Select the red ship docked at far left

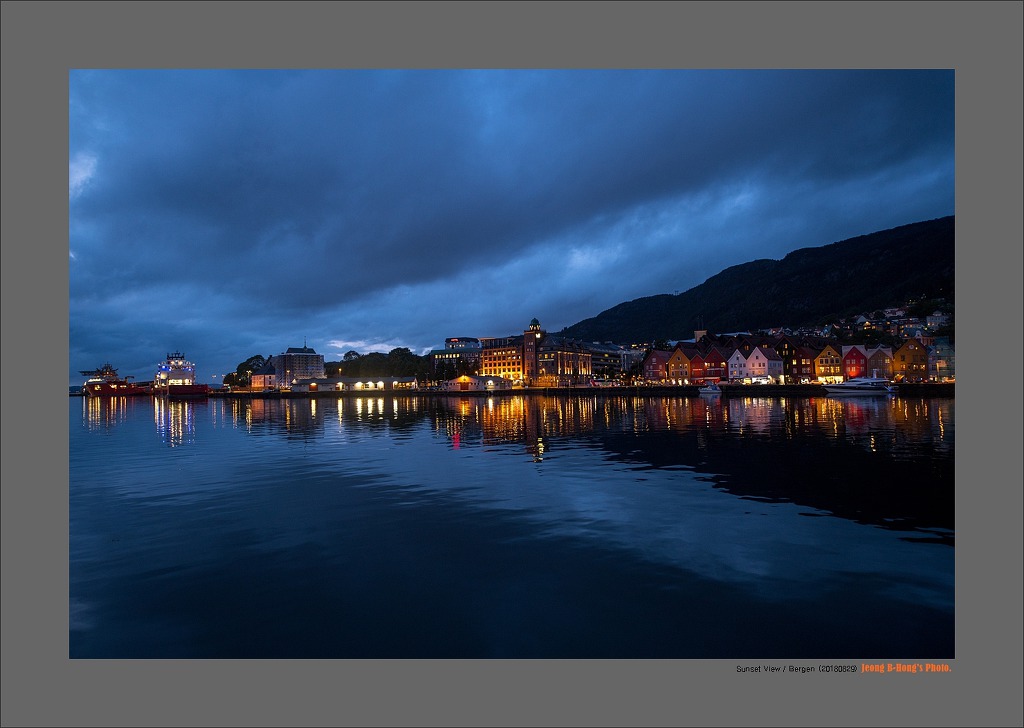point(108,383)
